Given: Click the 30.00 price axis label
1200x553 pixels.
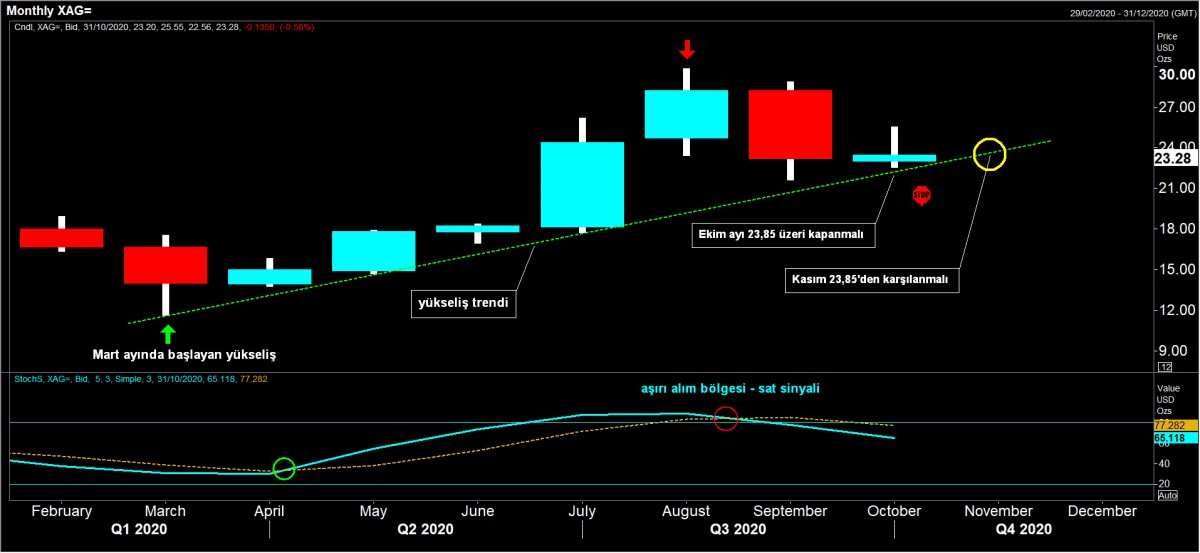Looking at the screenshot, I should 1177,74.
